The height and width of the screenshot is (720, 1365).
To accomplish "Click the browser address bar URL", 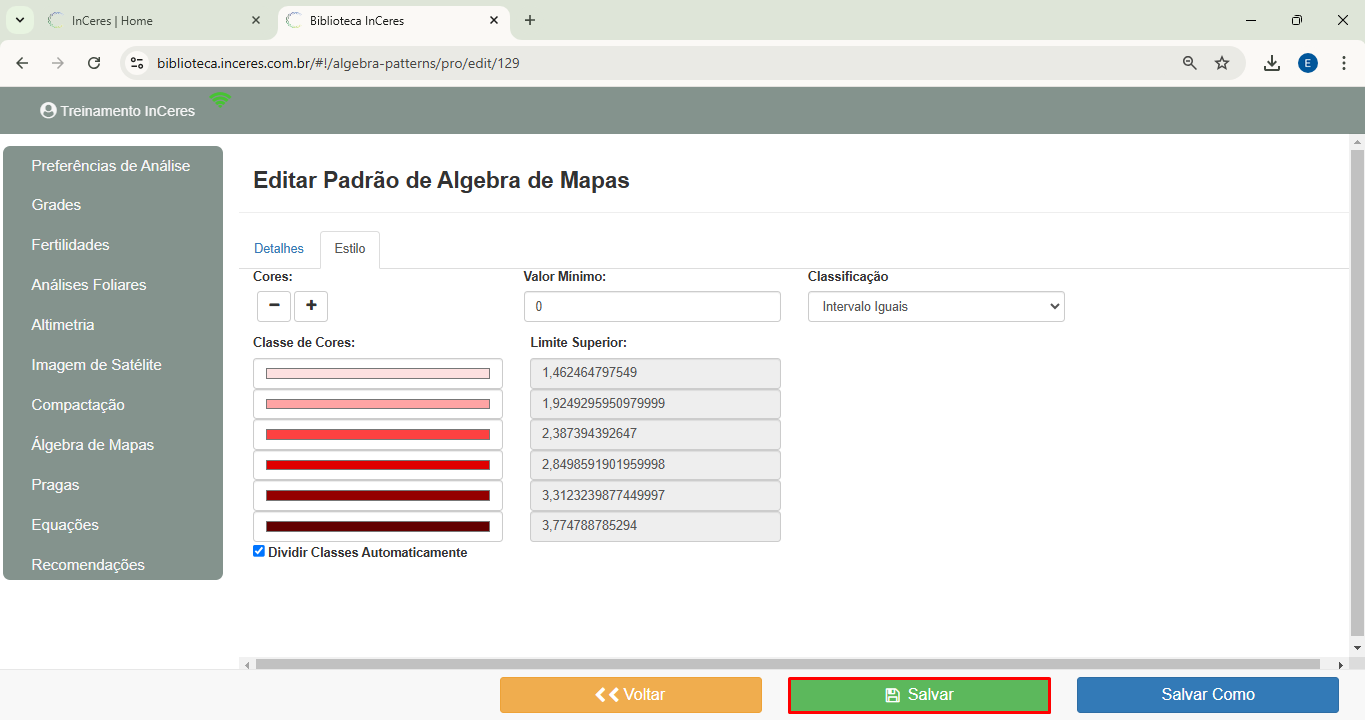I will (338, 63).
